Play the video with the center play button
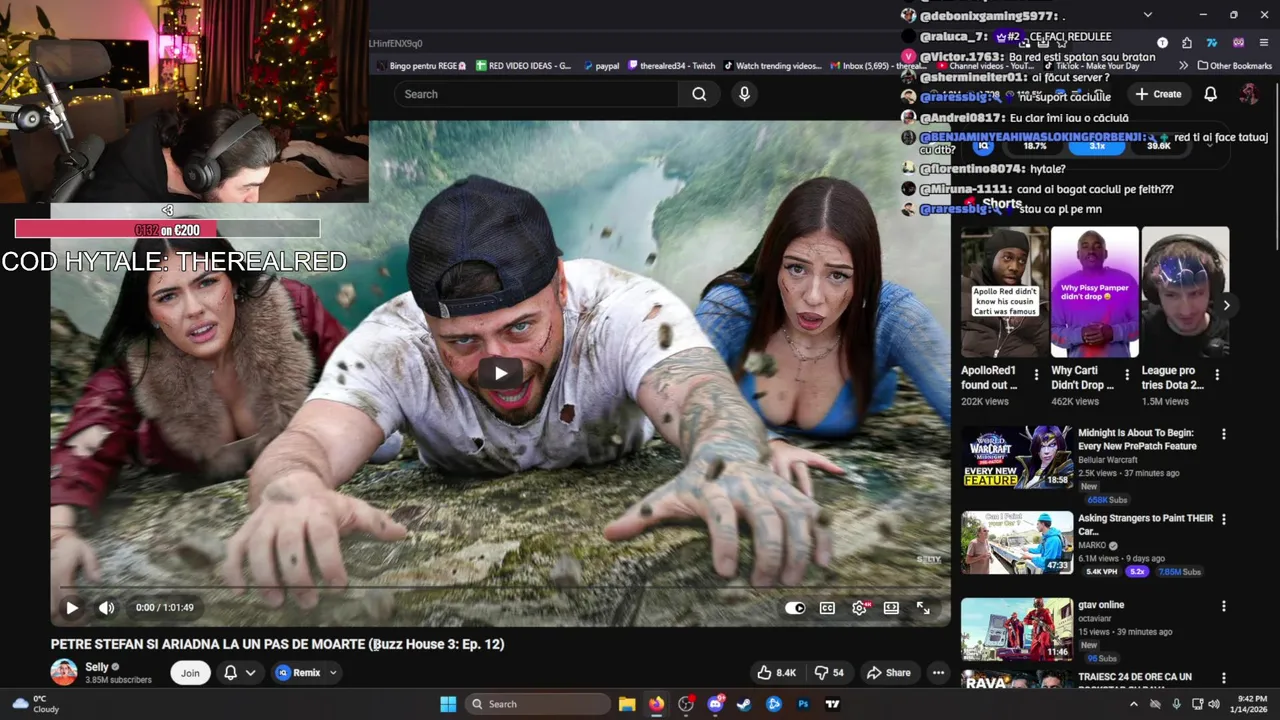The image size is (1280, 720). [x=500, y=373]
